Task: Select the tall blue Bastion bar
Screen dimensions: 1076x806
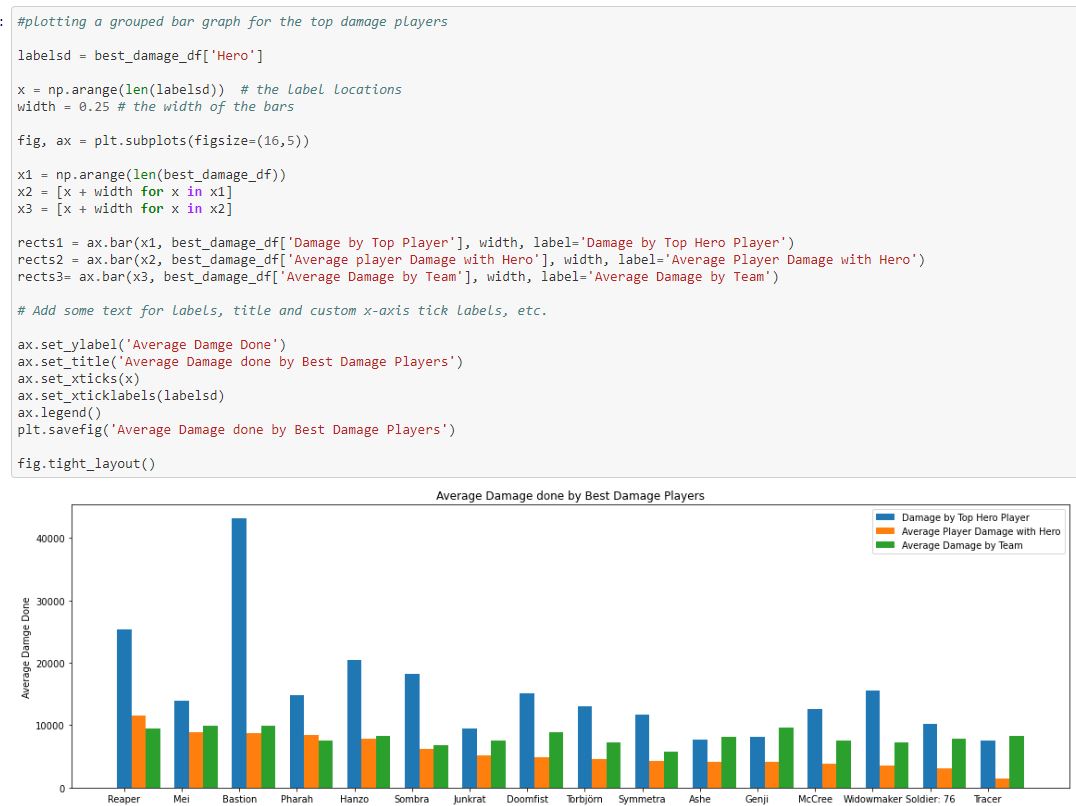Action: pyautogui.click(x=239, y=652)
